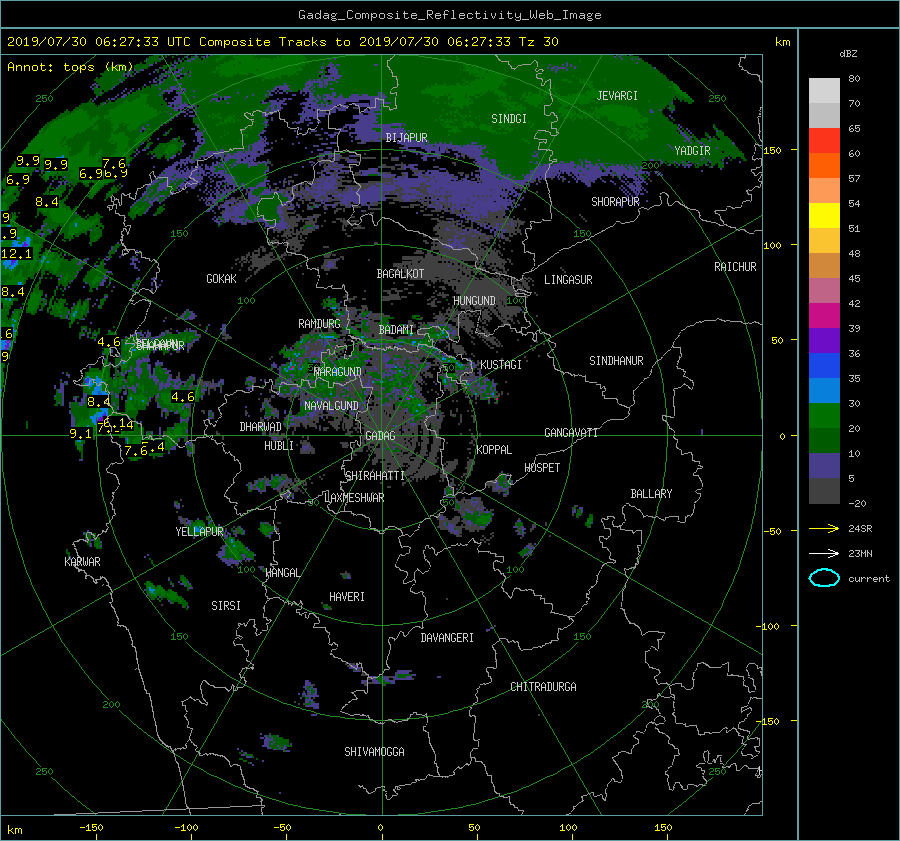Screen dimensions: 900x841
Task: Select the DHARWAD city label
Action: [260, 427]
